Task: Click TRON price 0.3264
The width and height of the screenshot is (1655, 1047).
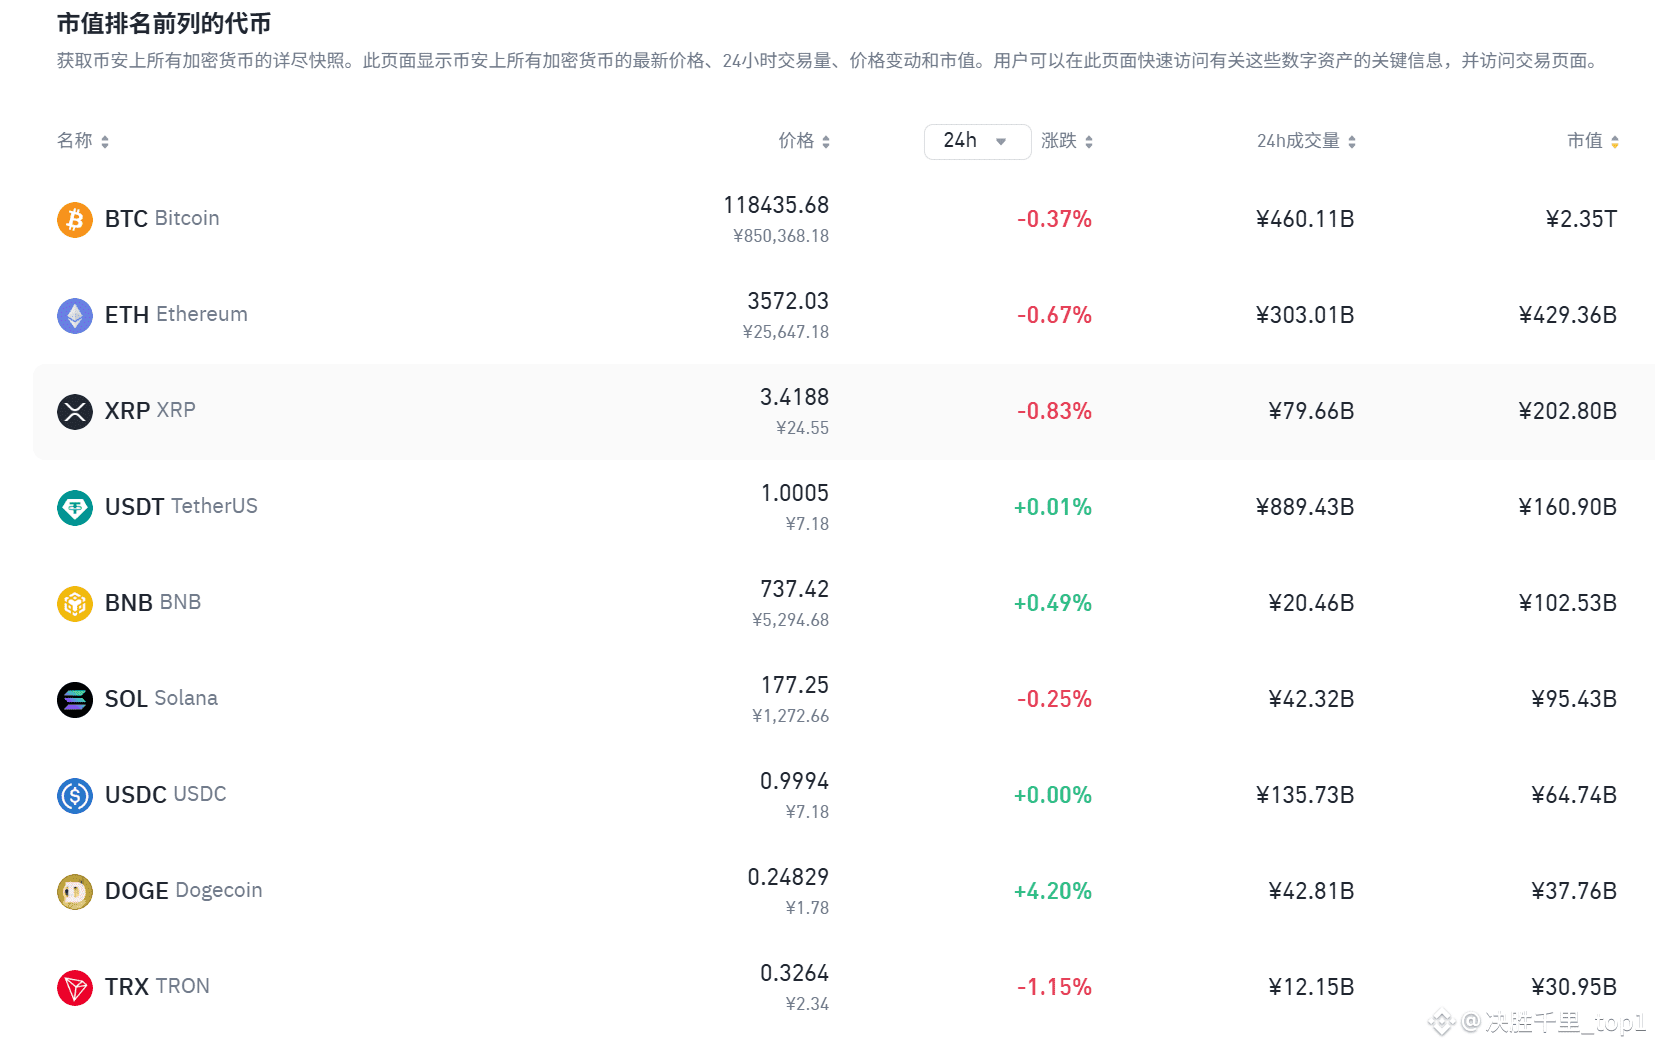Action: [794, 973]
